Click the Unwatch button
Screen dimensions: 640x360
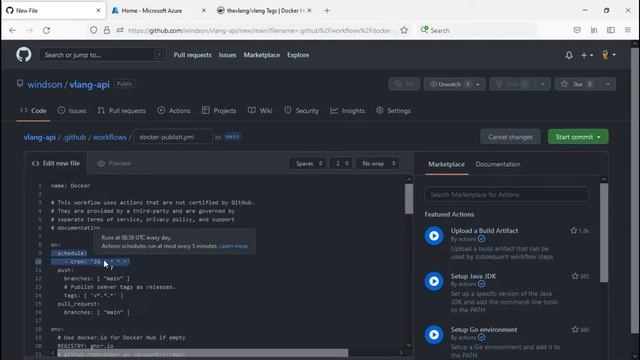point(449,84)
